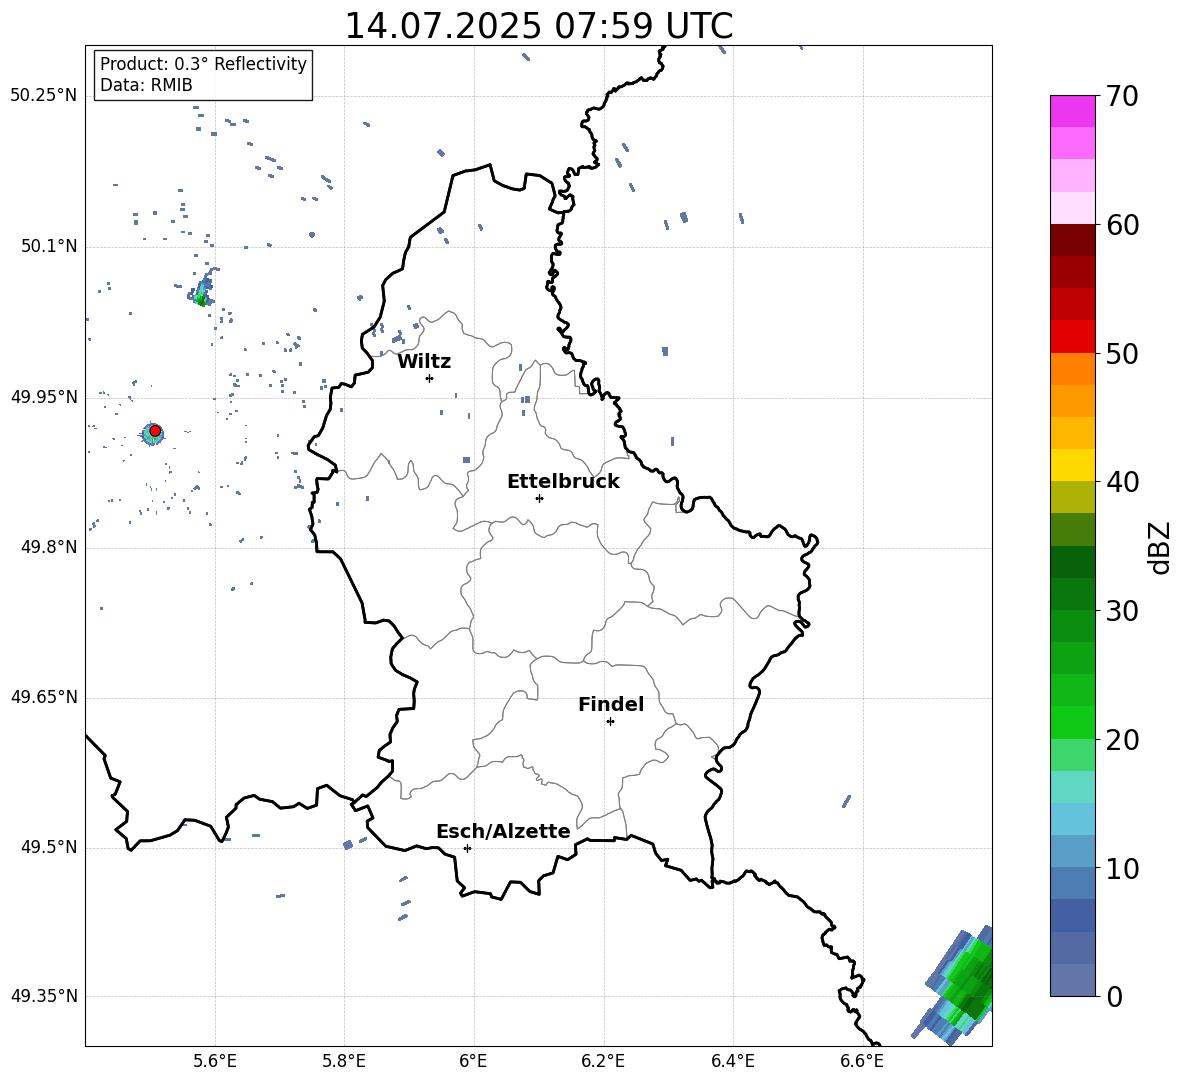This screenshot has width=1184, height=1081.
Task: Click the '50' colorbar tick label
Action: click(x=1122, y=353)
